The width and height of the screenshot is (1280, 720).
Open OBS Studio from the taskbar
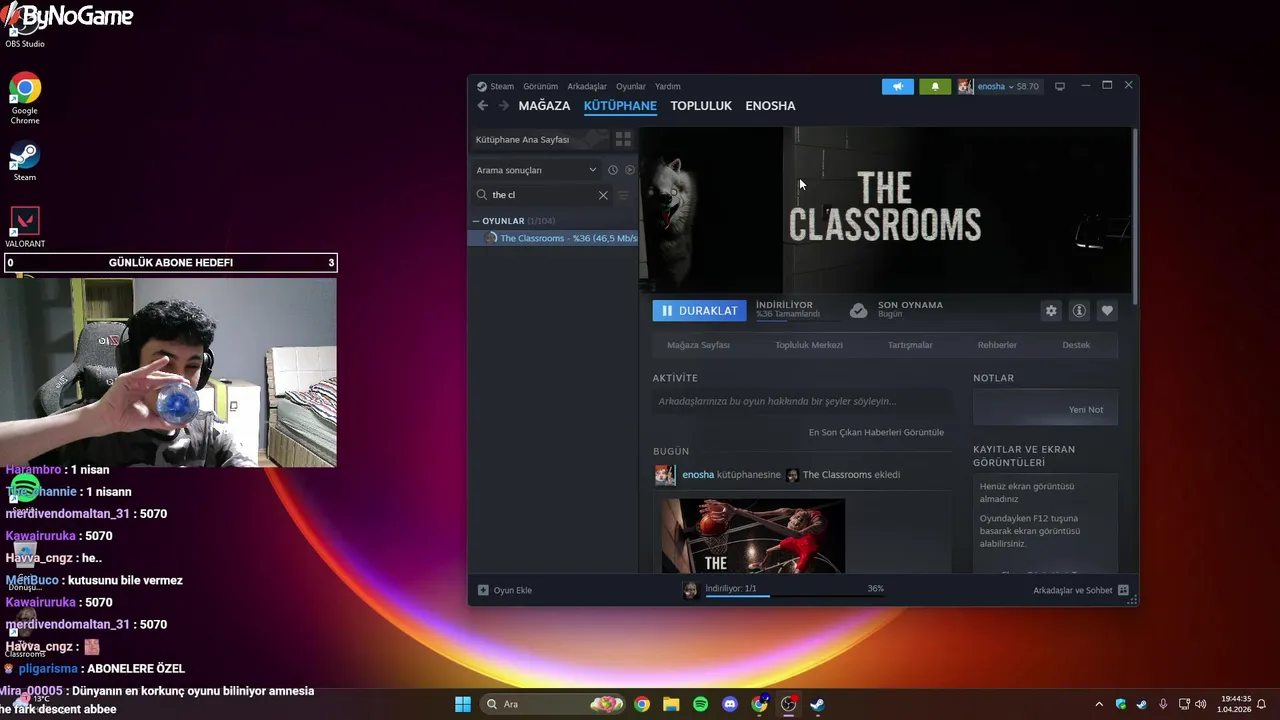[x=789, y=704]
